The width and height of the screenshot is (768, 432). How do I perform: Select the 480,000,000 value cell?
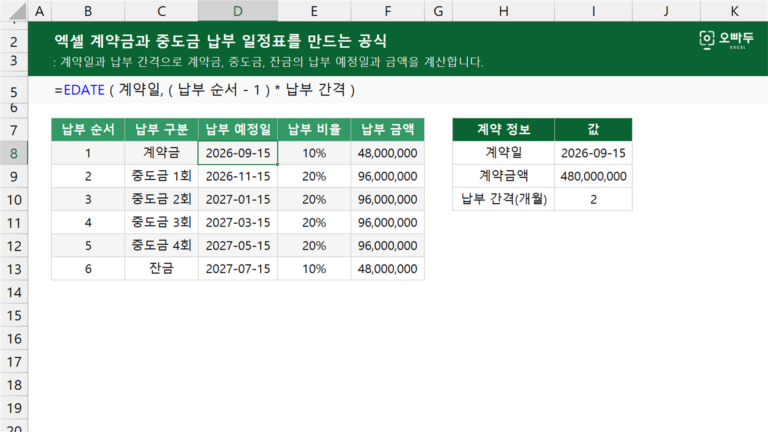coord(593,176)
